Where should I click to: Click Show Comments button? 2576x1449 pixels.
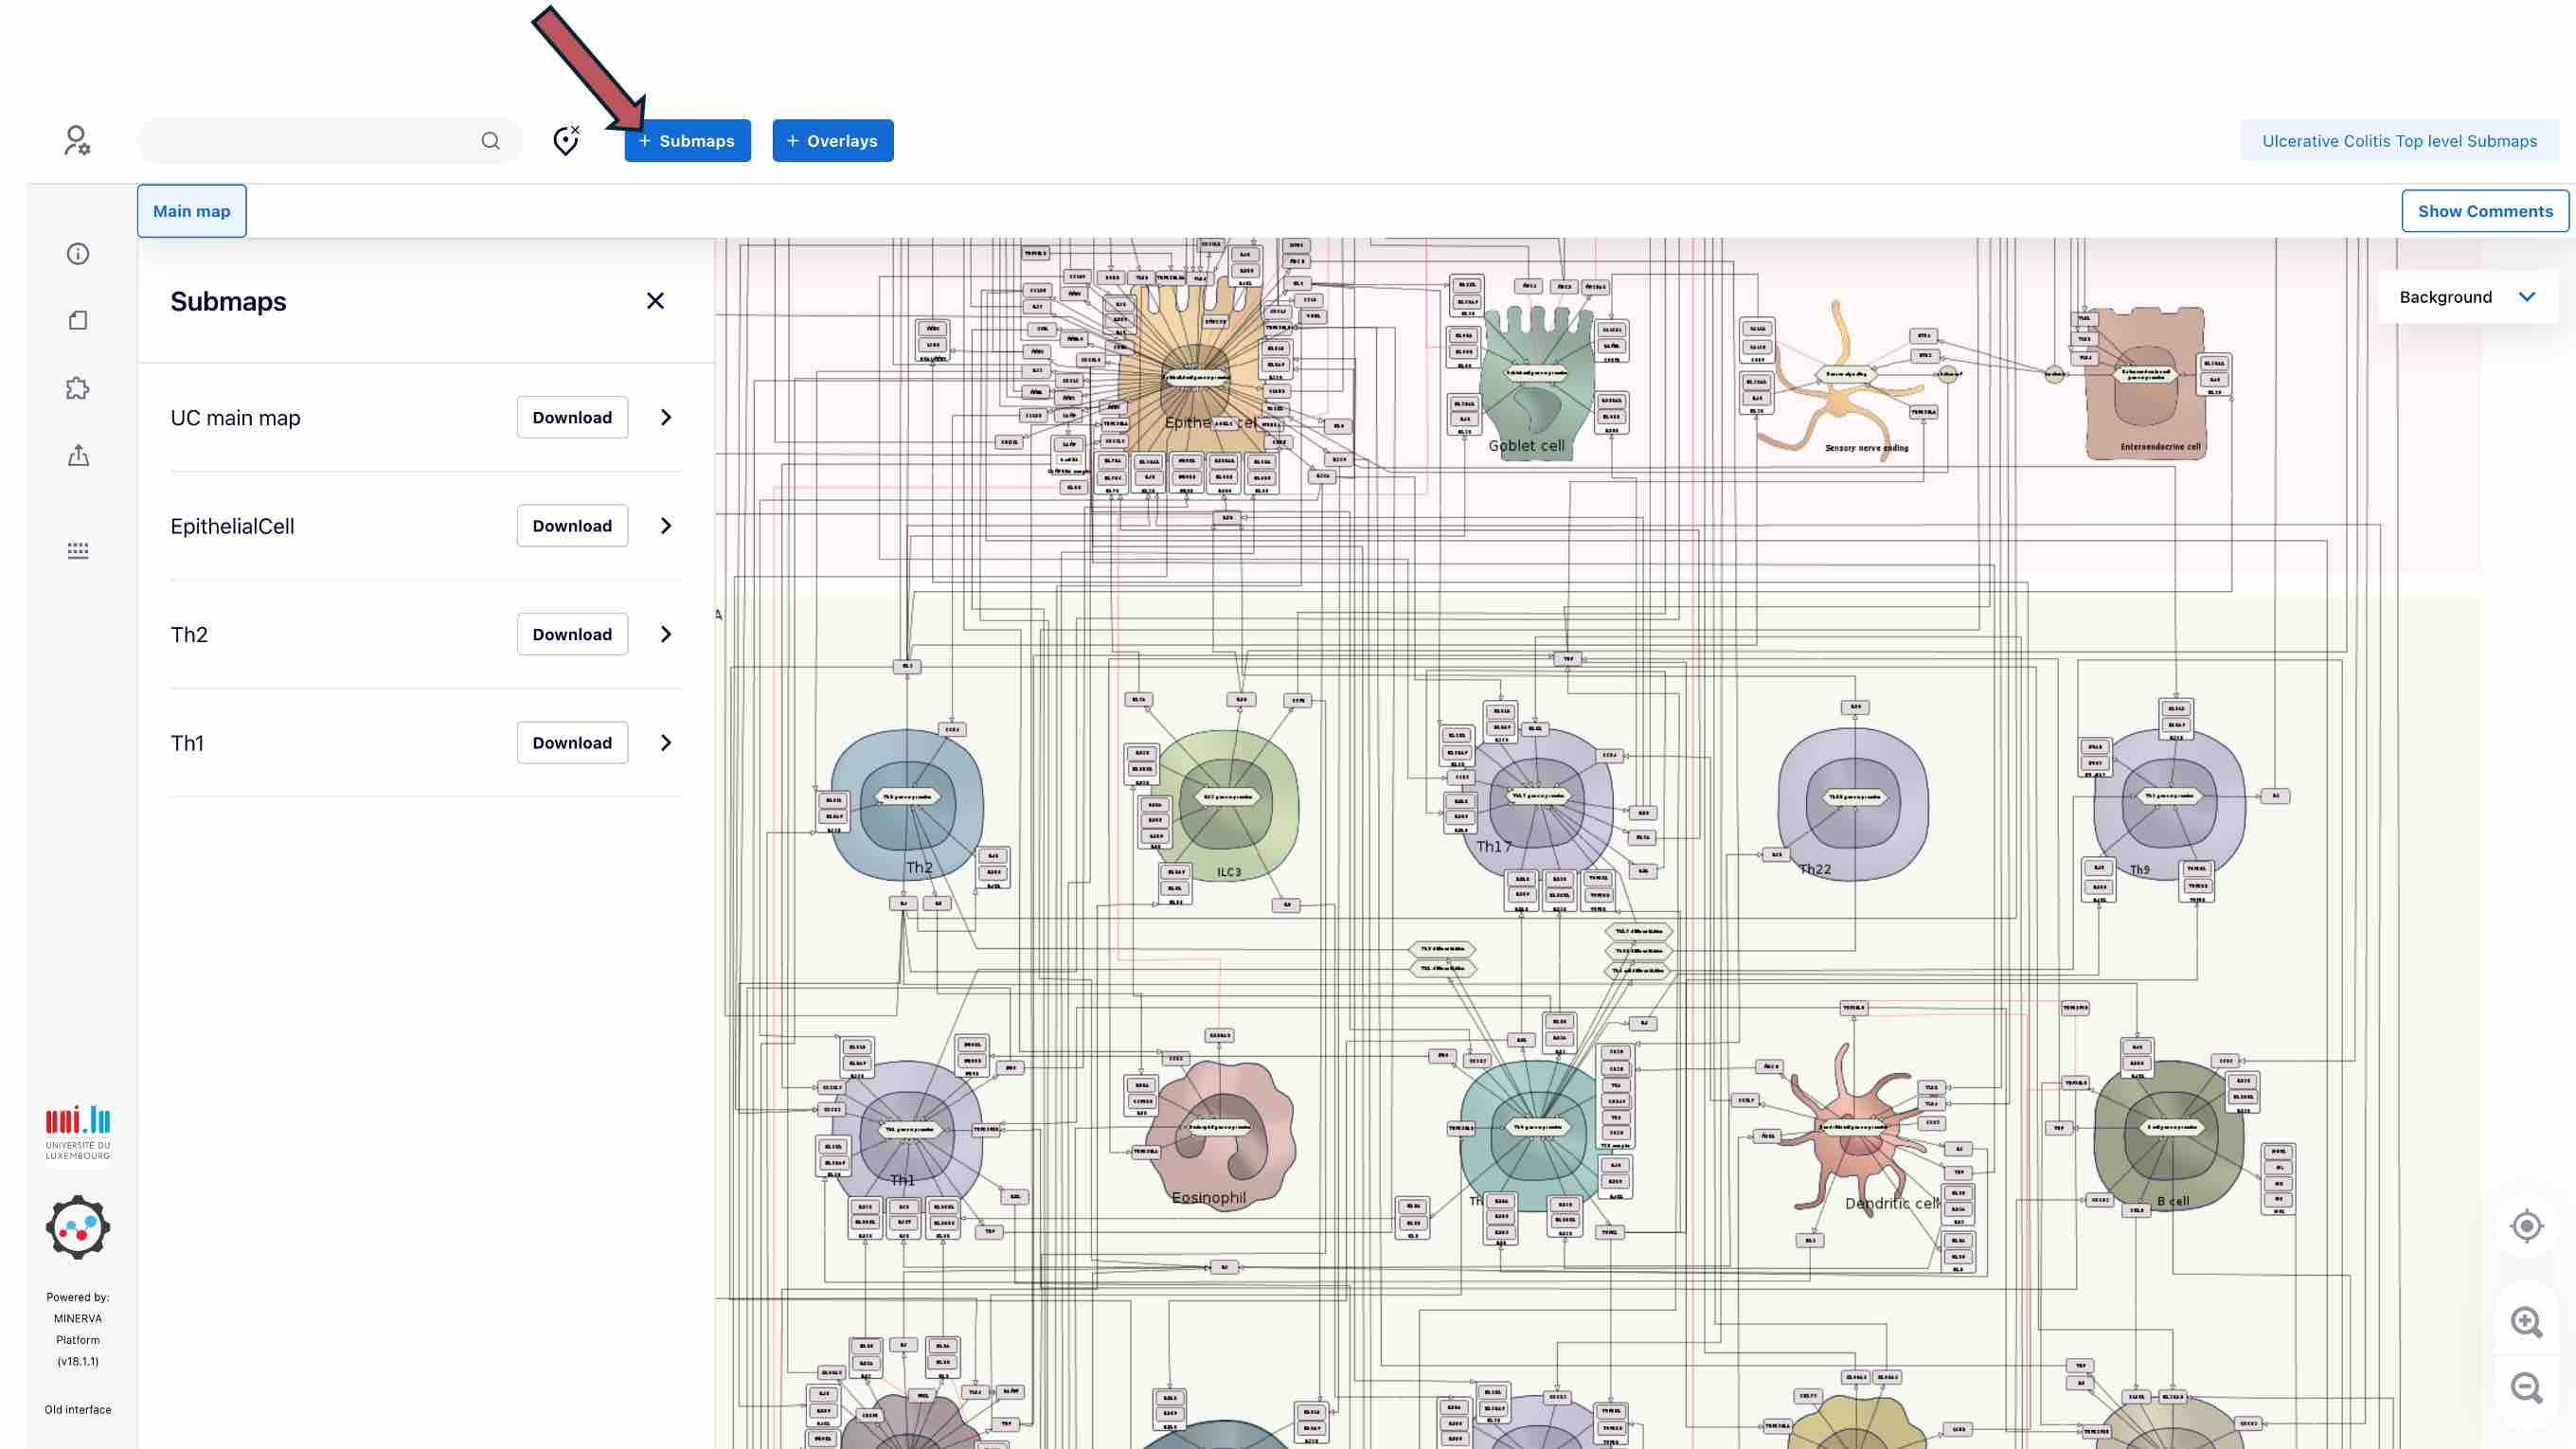coord(2484,211)
